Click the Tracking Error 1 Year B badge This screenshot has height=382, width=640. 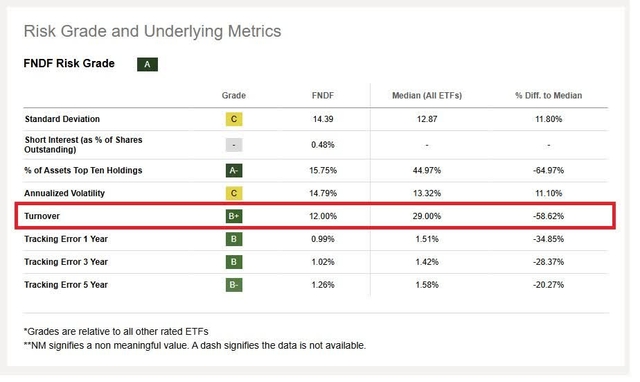coord(234,239)
